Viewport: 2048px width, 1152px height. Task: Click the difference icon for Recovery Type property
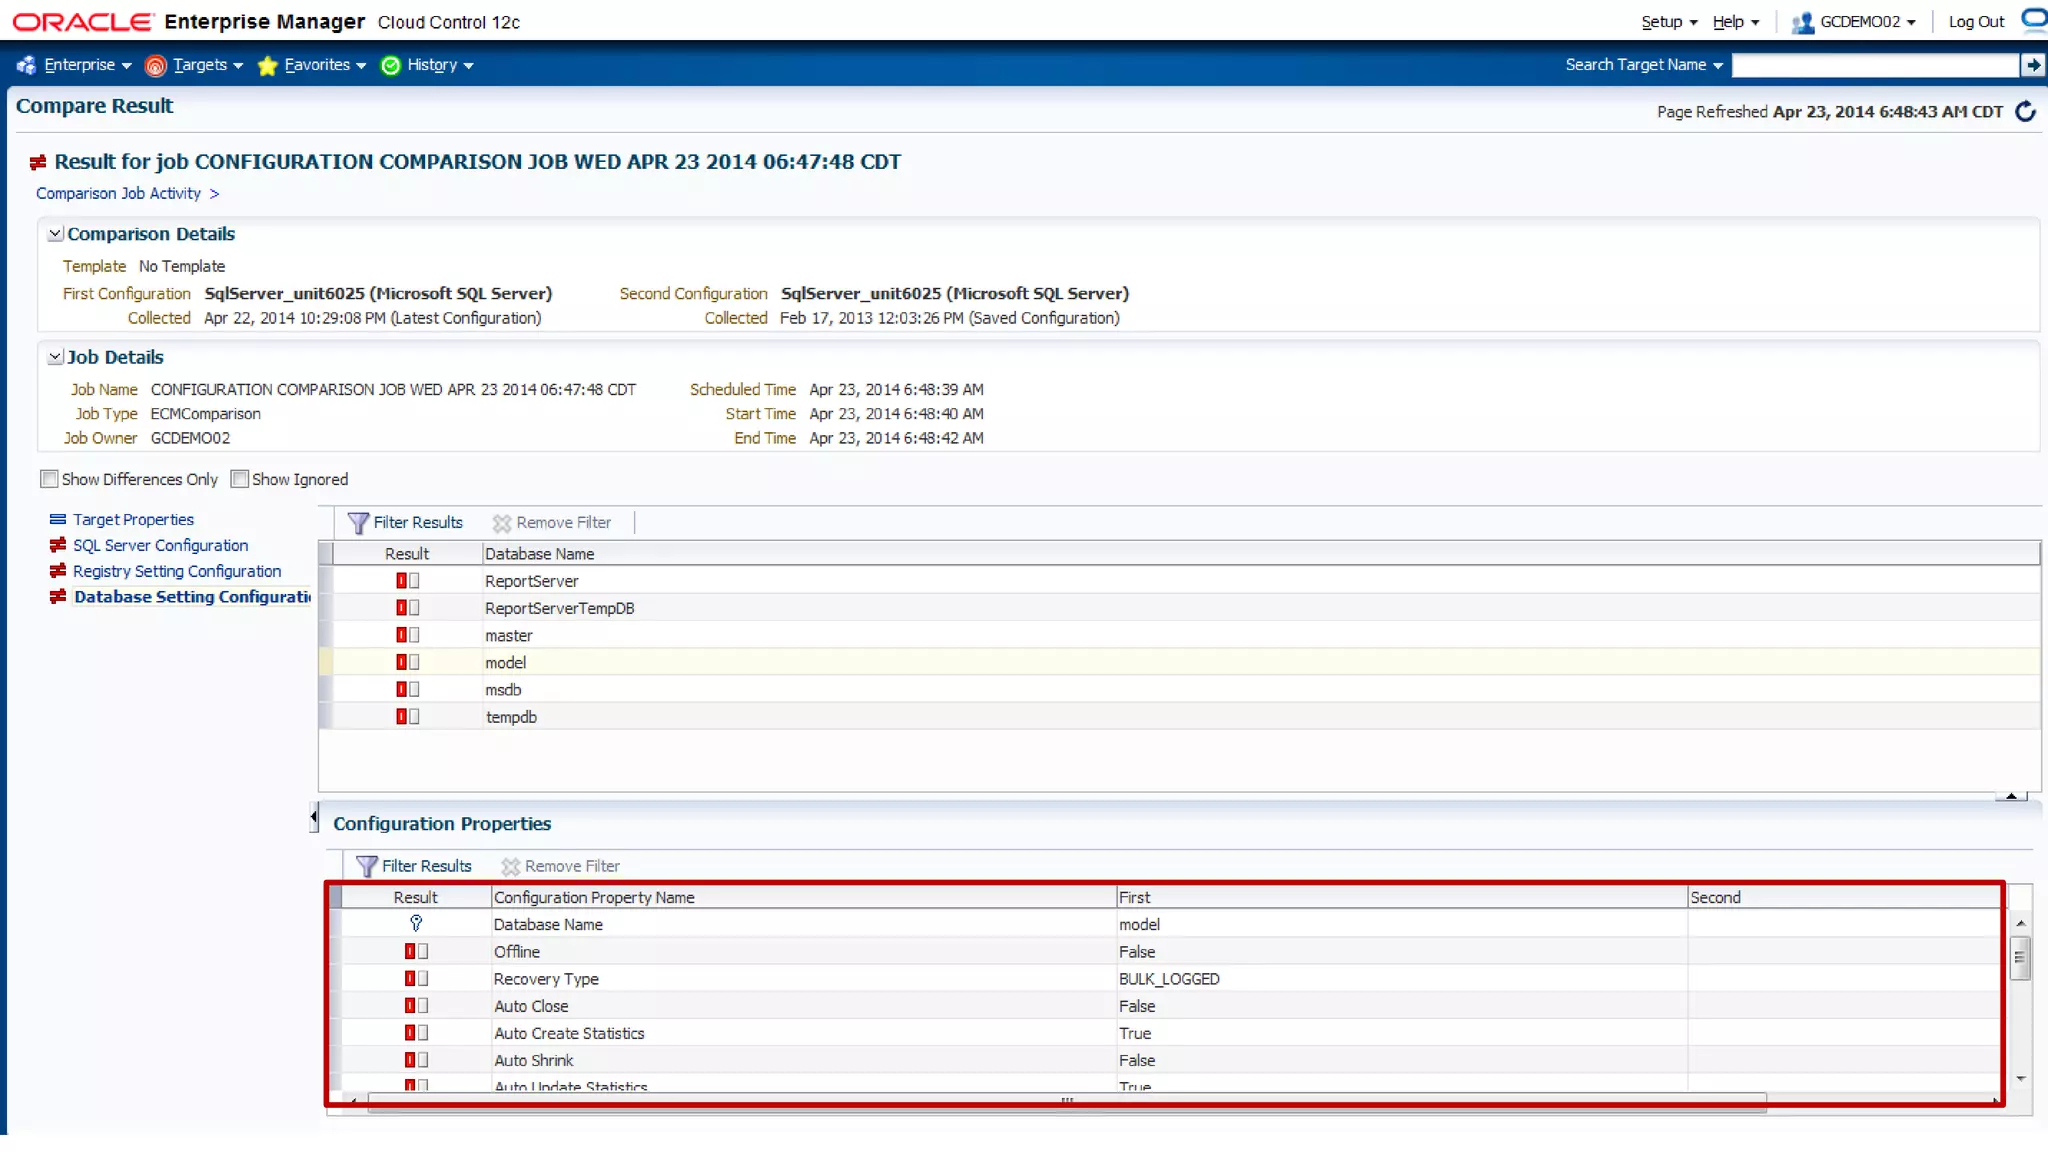[x=416, y=978]
